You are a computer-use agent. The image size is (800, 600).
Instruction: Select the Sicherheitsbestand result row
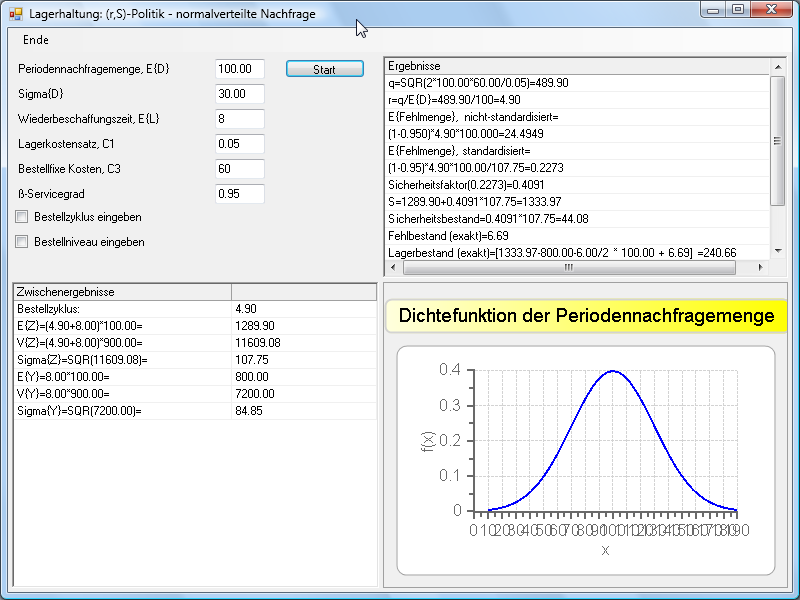click(x=575, y=218)
